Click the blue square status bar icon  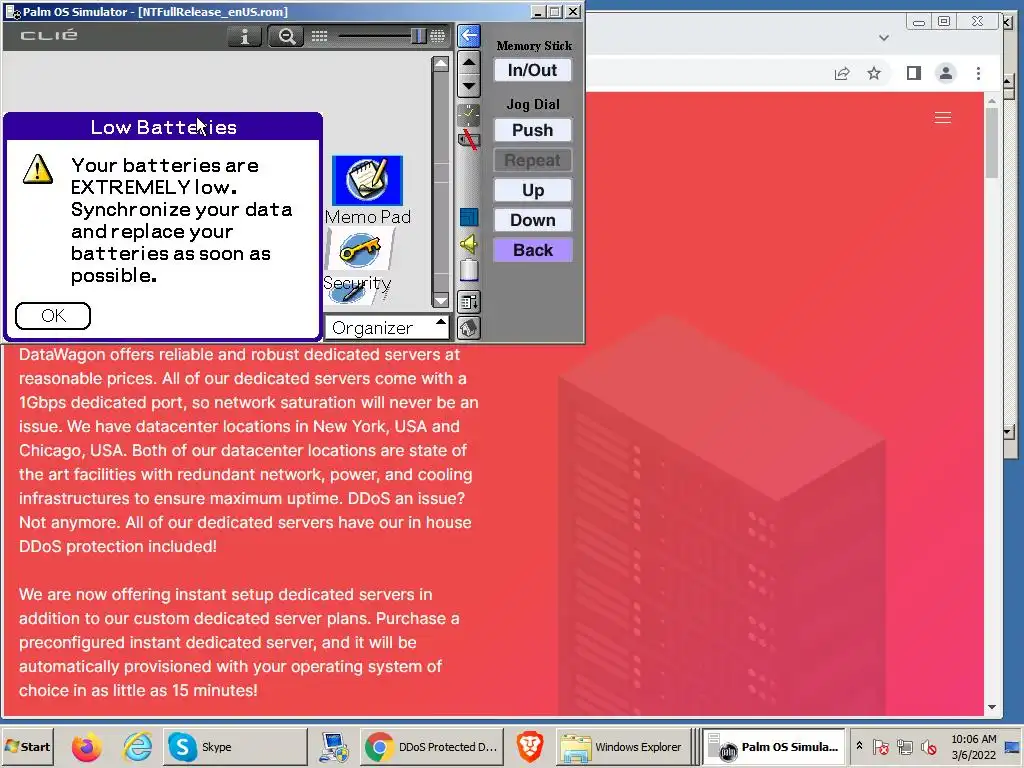[469, 216]
